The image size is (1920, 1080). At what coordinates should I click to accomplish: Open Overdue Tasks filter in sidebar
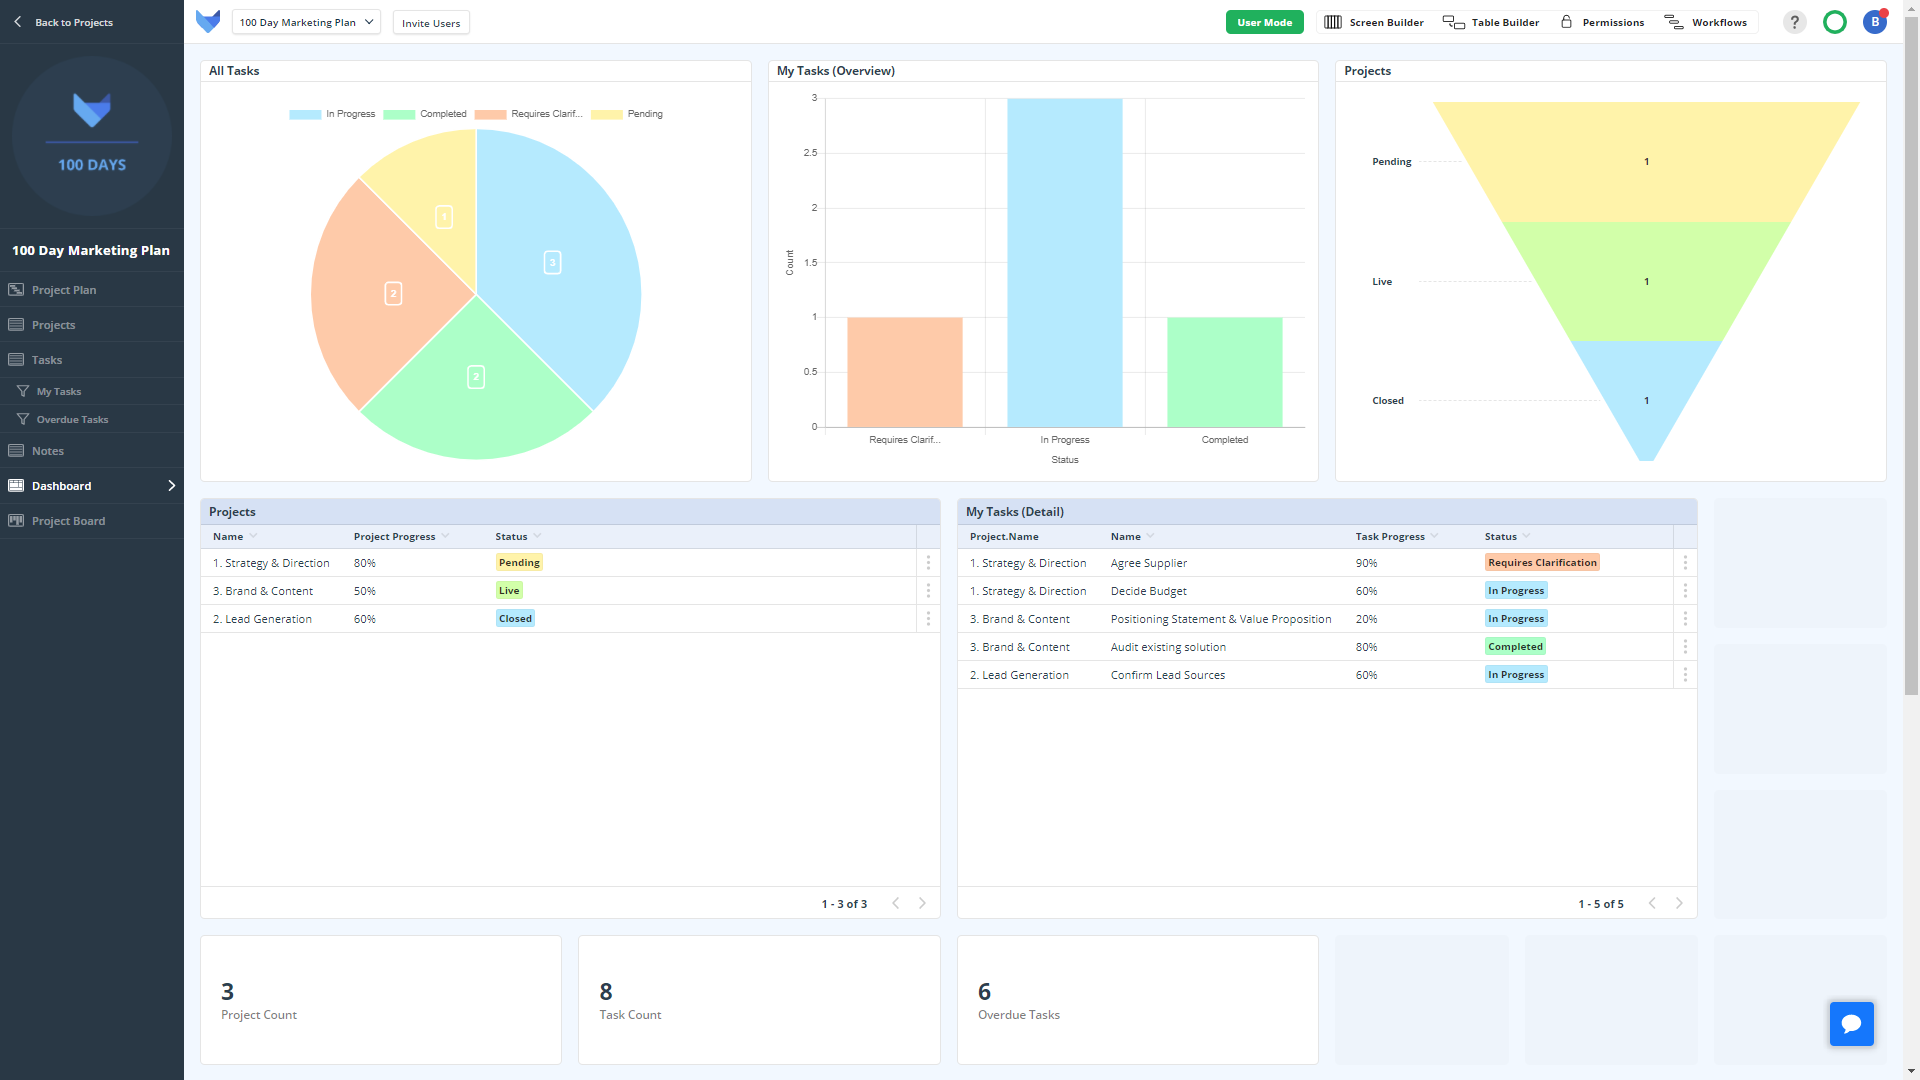[72, 420]
